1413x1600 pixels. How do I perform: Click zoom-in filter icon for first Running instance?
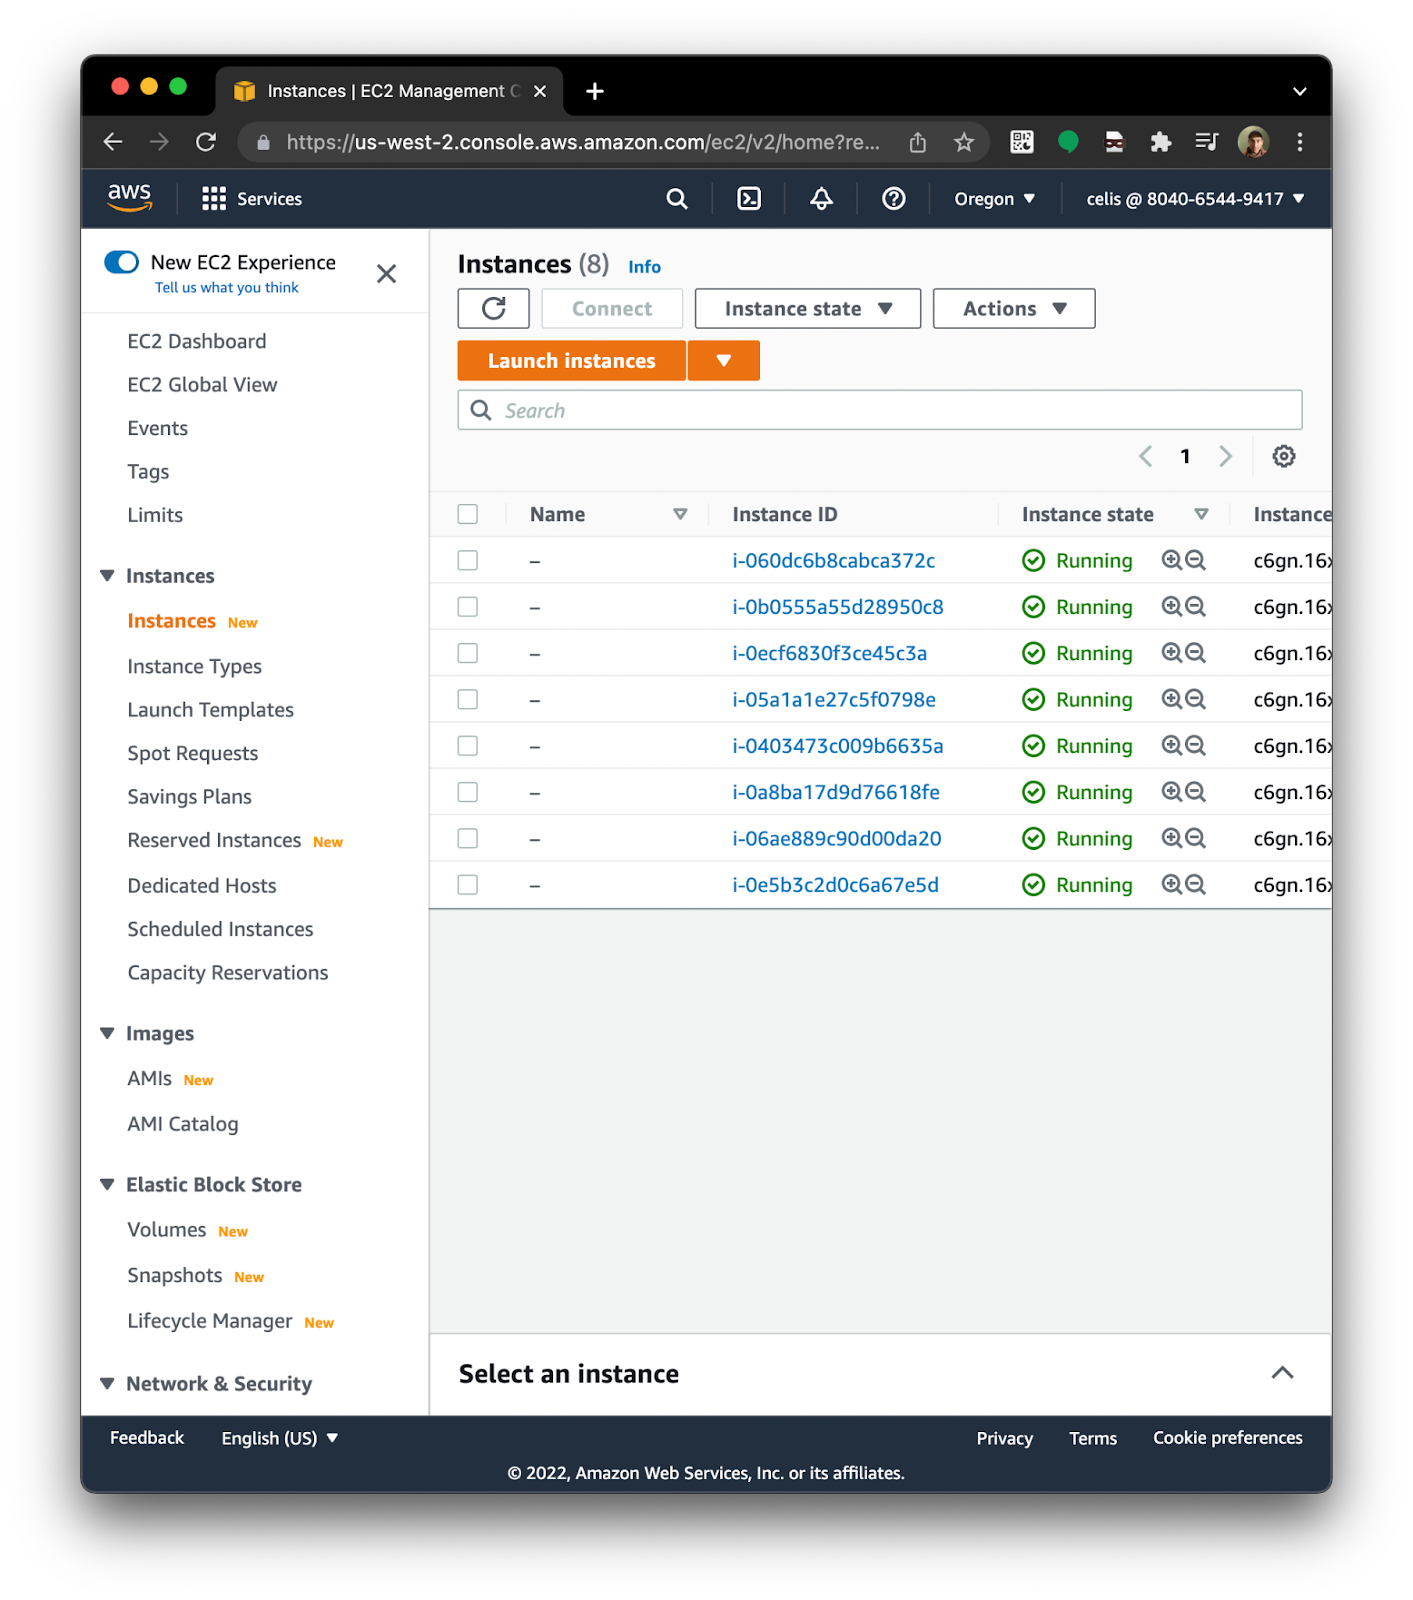1171,560
